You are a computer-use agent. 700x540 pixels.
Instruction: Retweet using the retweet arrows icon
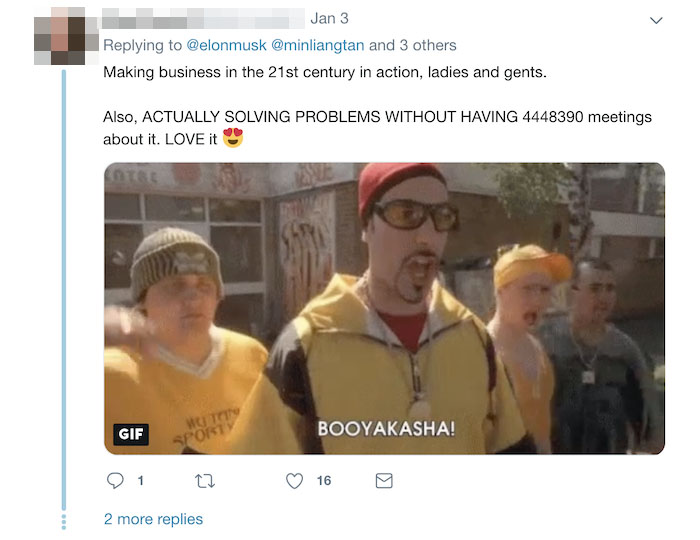click(205, 481)
